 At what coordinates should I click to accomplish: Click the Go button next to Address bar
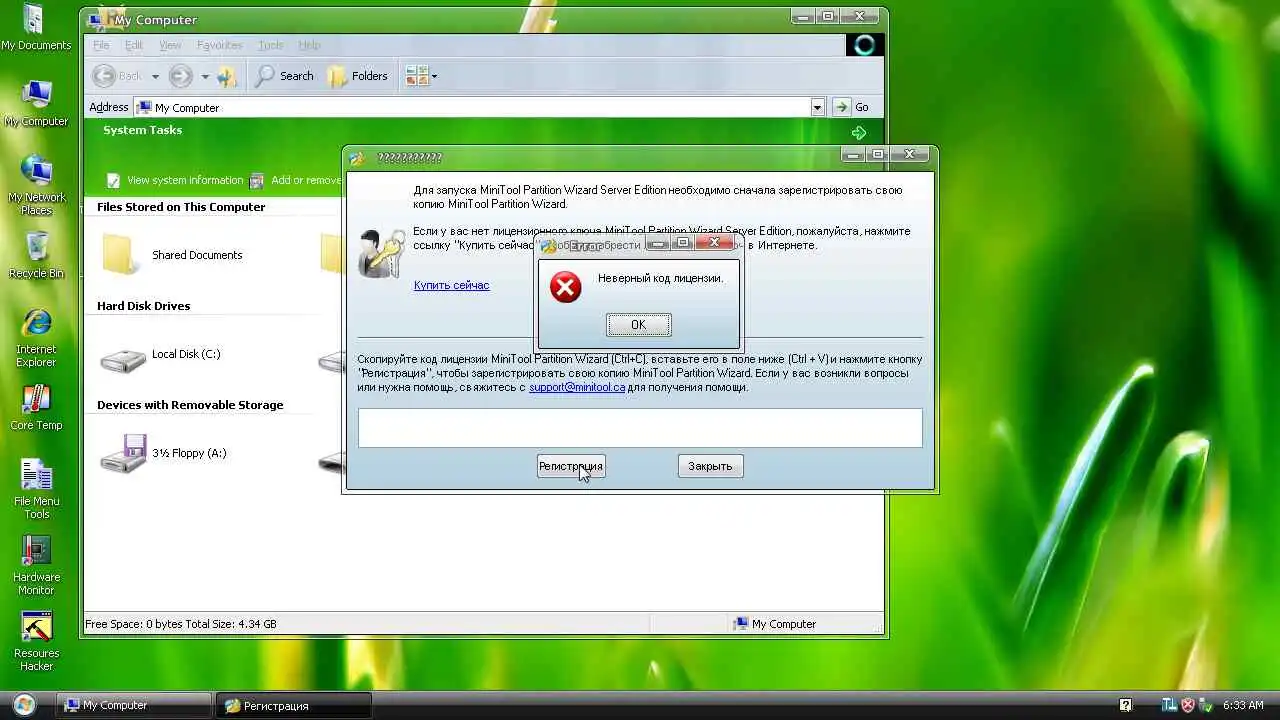(852, 107)
